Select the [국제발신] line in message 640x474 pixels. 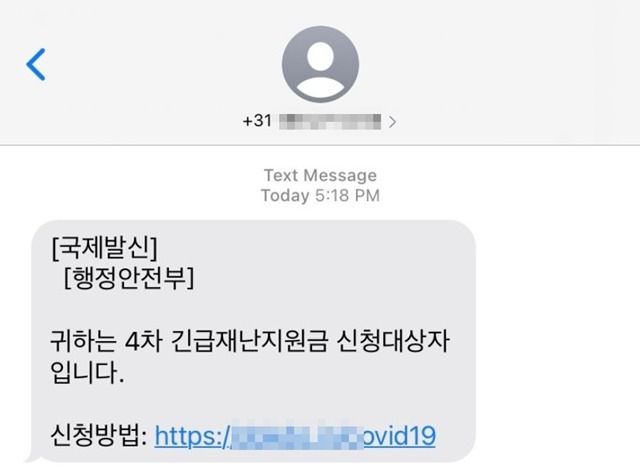pyautogui.click(x=104, y=247)
